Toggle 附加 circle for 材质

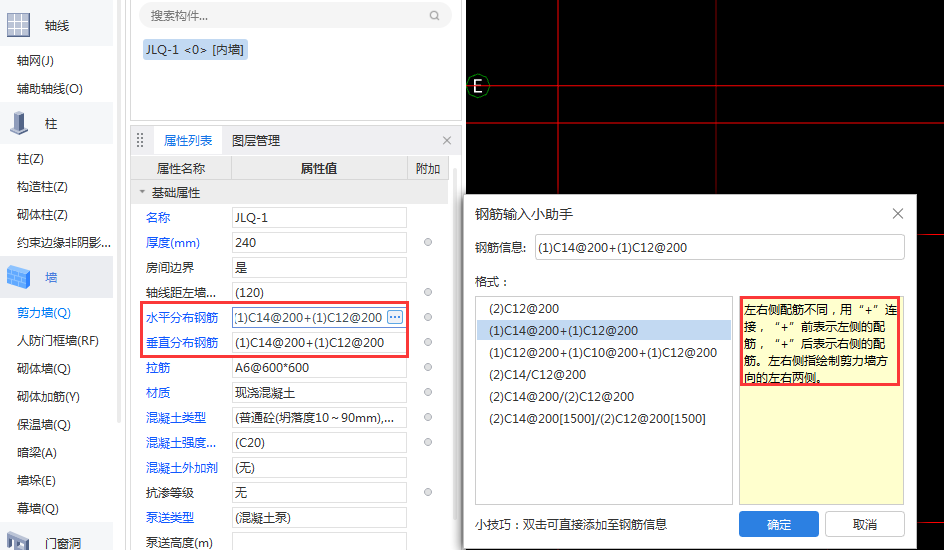[x=428, y=392]
